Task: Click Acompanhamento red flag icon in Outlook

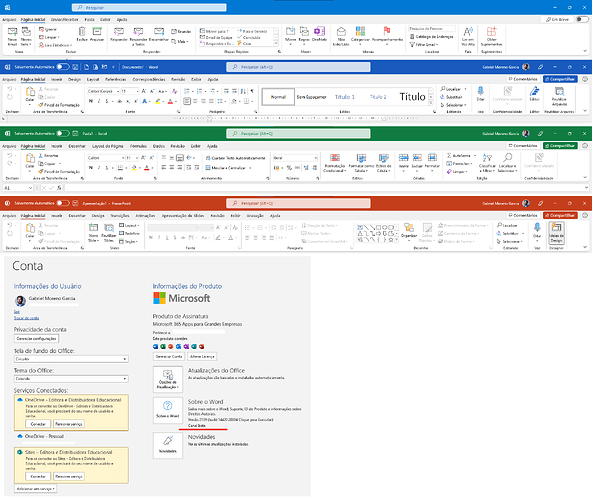Action: click(387, 31)
